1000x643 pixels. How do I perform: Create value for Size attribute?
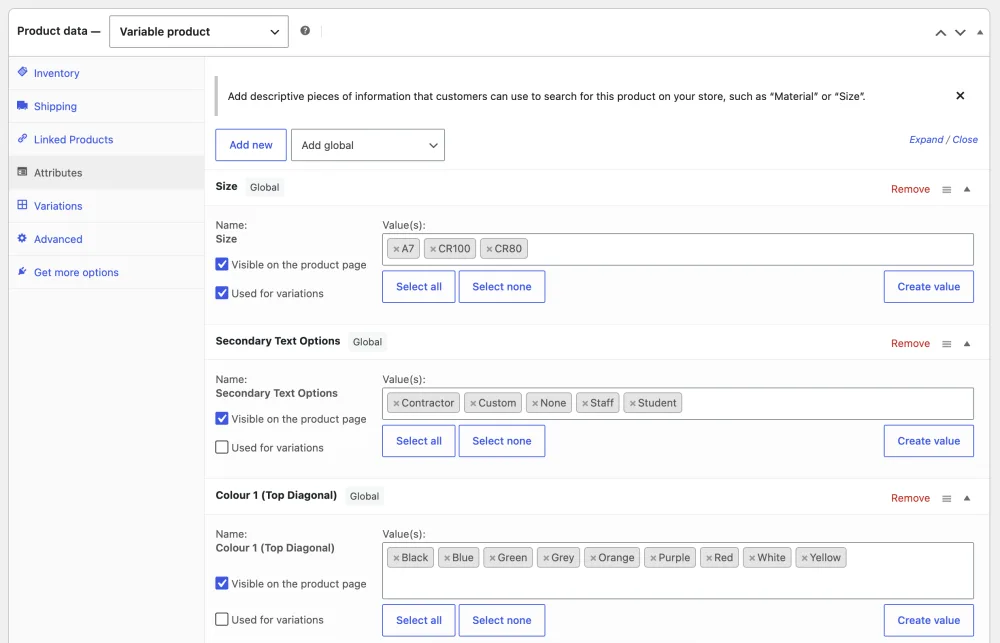coord(929,286)
